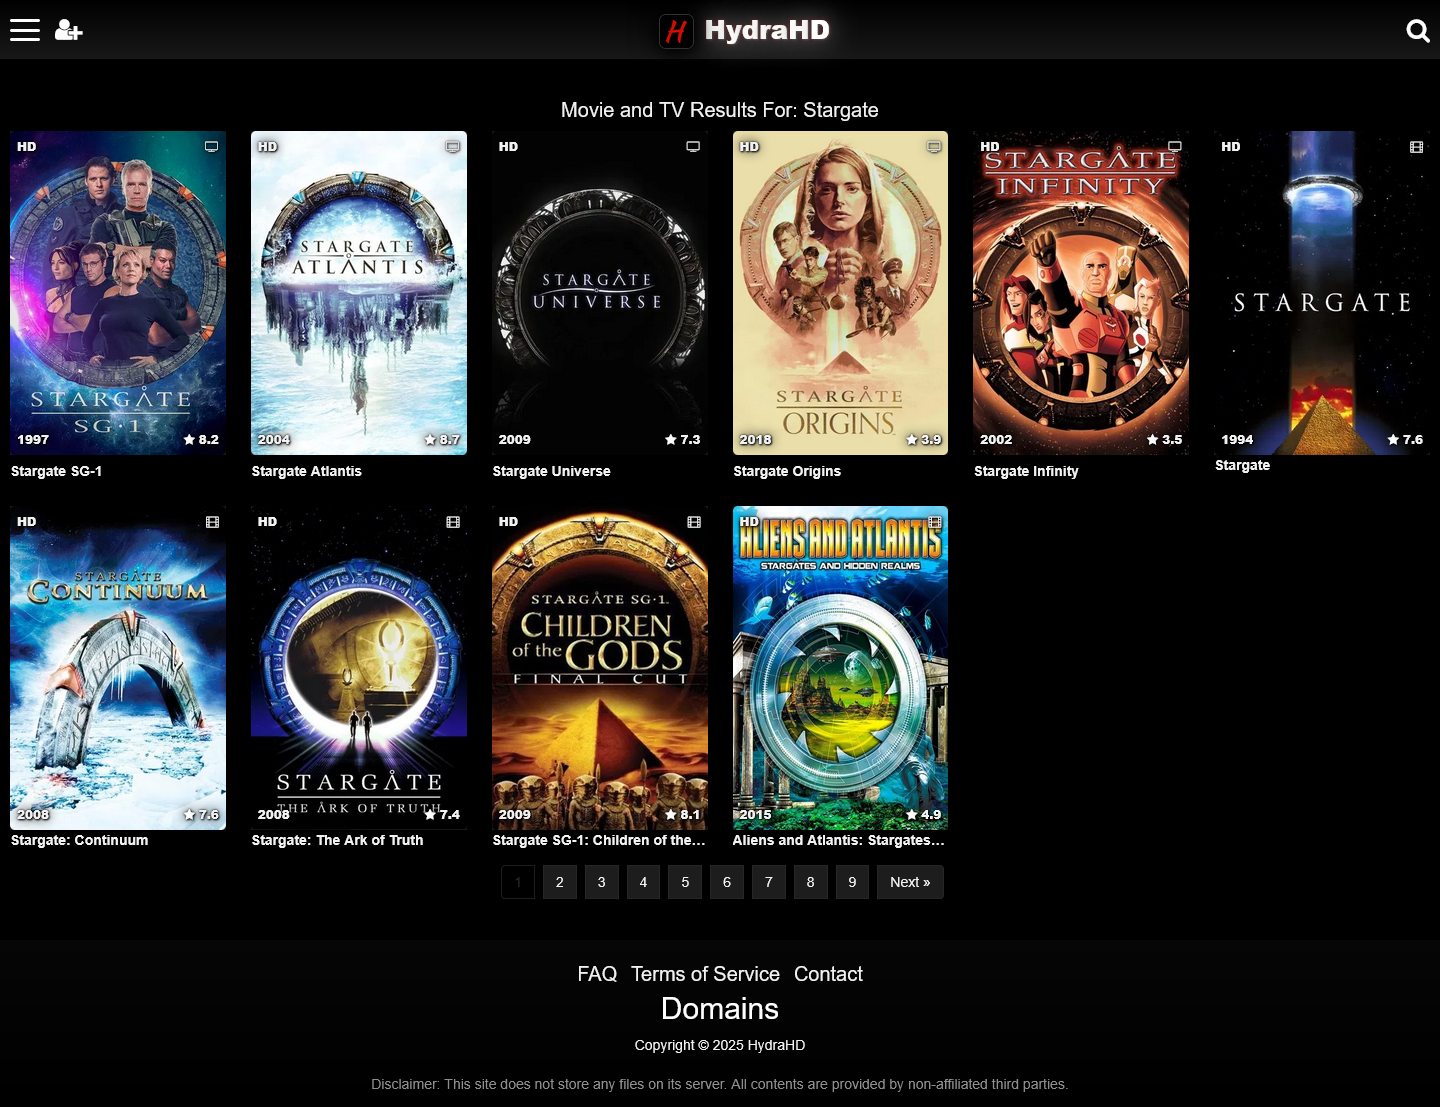
Task: Click TV series icon on Stargate SG-1 poster
Action: [212, 147]
